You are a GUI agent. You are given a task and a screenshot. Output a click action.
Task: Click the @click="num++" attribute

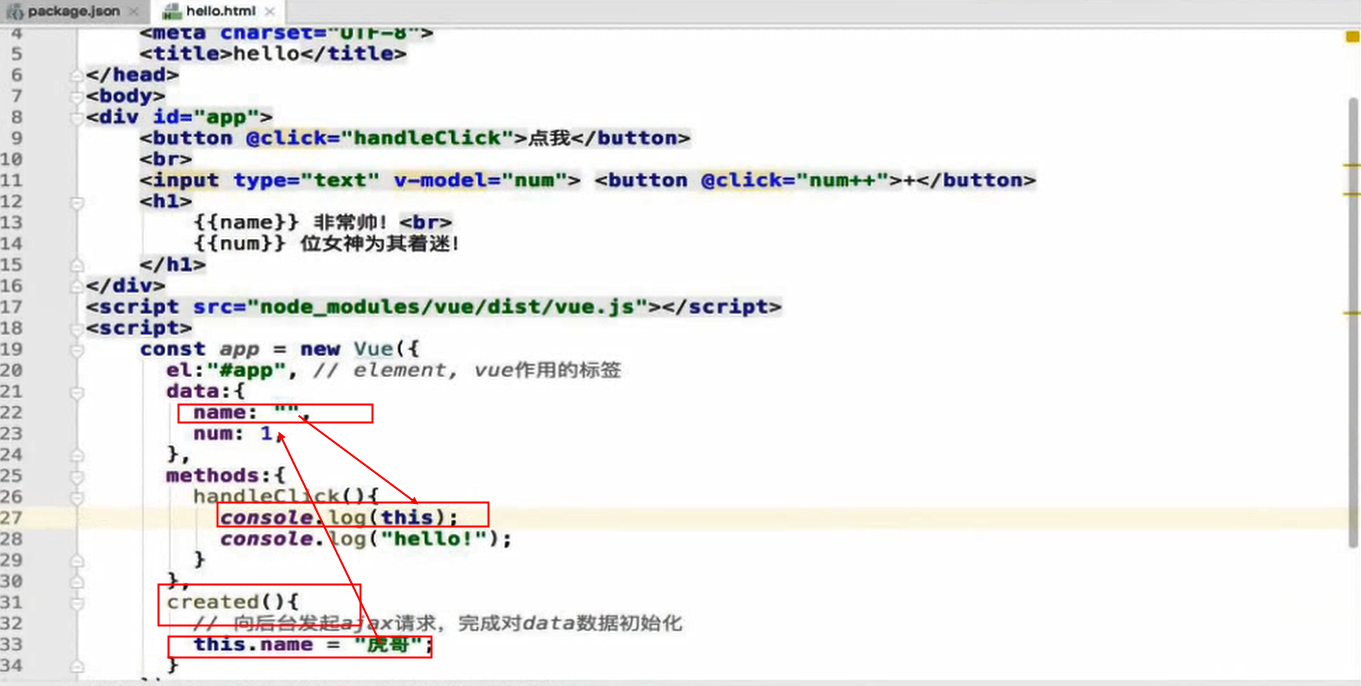[795, 180]
